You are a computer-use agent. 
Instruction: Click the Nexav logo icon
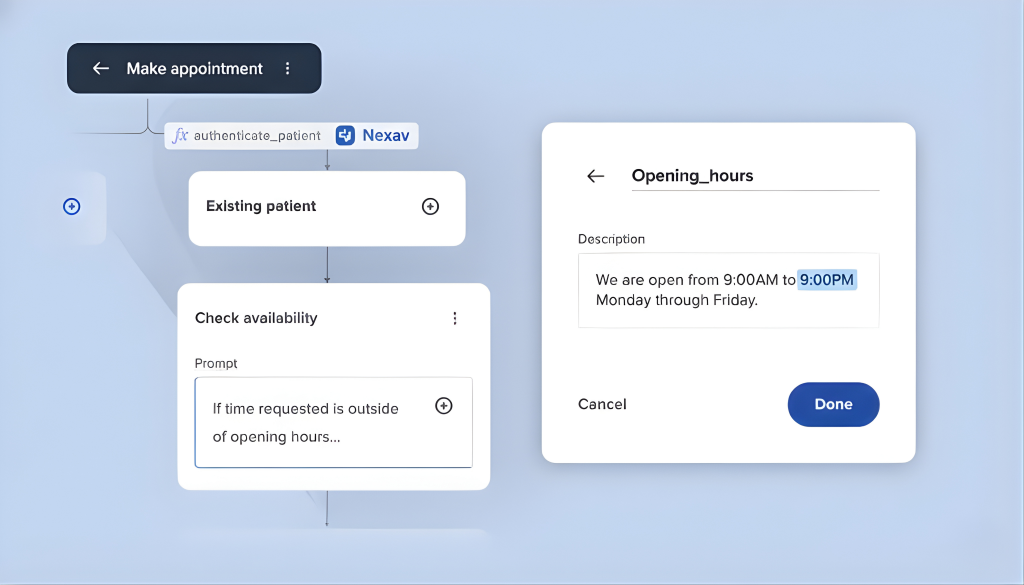345,135
